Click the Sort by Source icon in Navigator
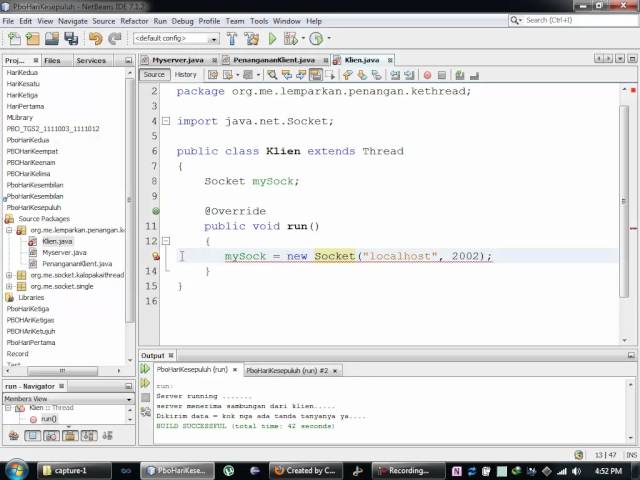 (108, 436)
